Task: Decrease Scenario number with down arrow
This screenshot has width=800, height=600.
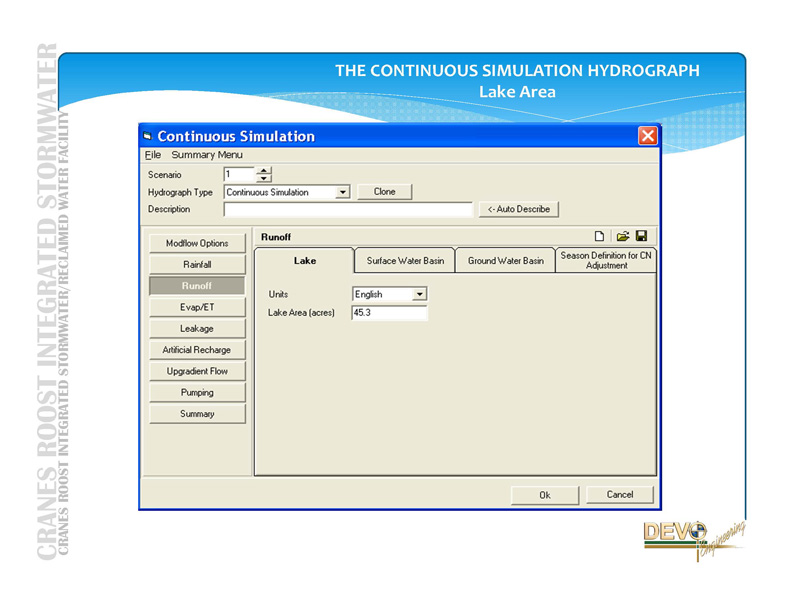Action: (x=264, y=179)
